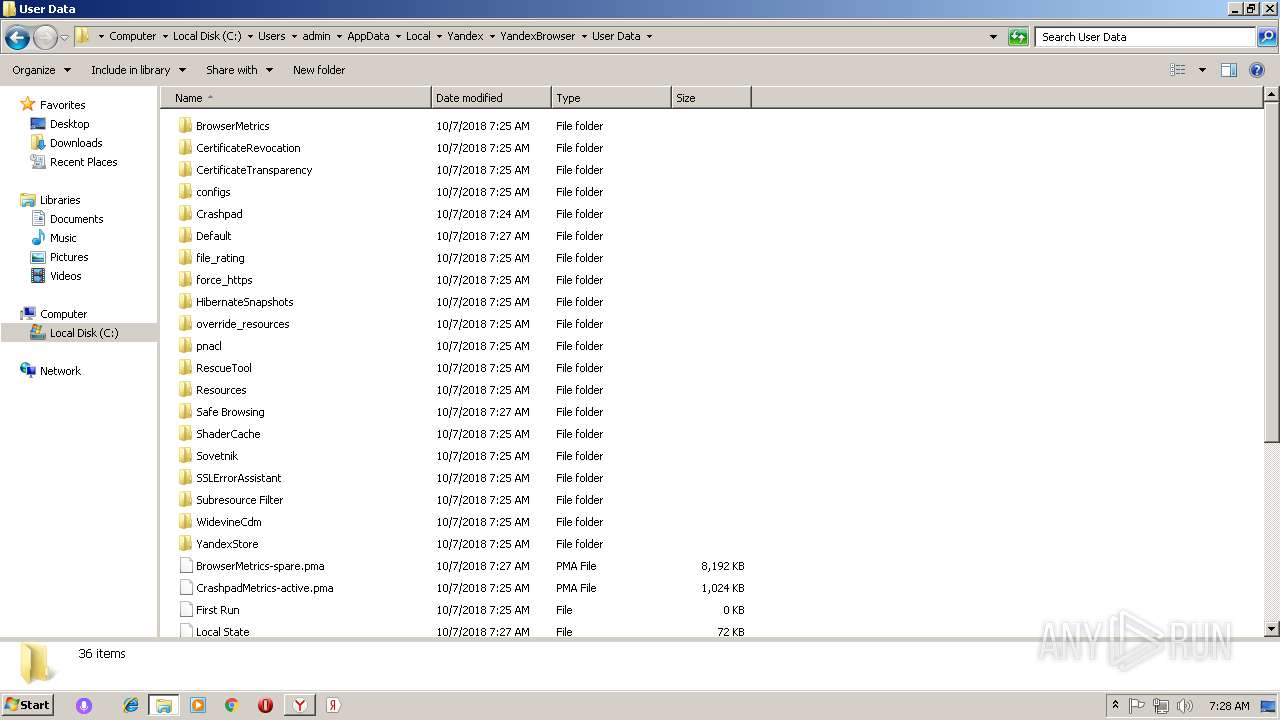This screenshot has height=720, width=1280.
Task: Open the Help question mark icon
Action: pyautogui.click(x=1257, y=70)
